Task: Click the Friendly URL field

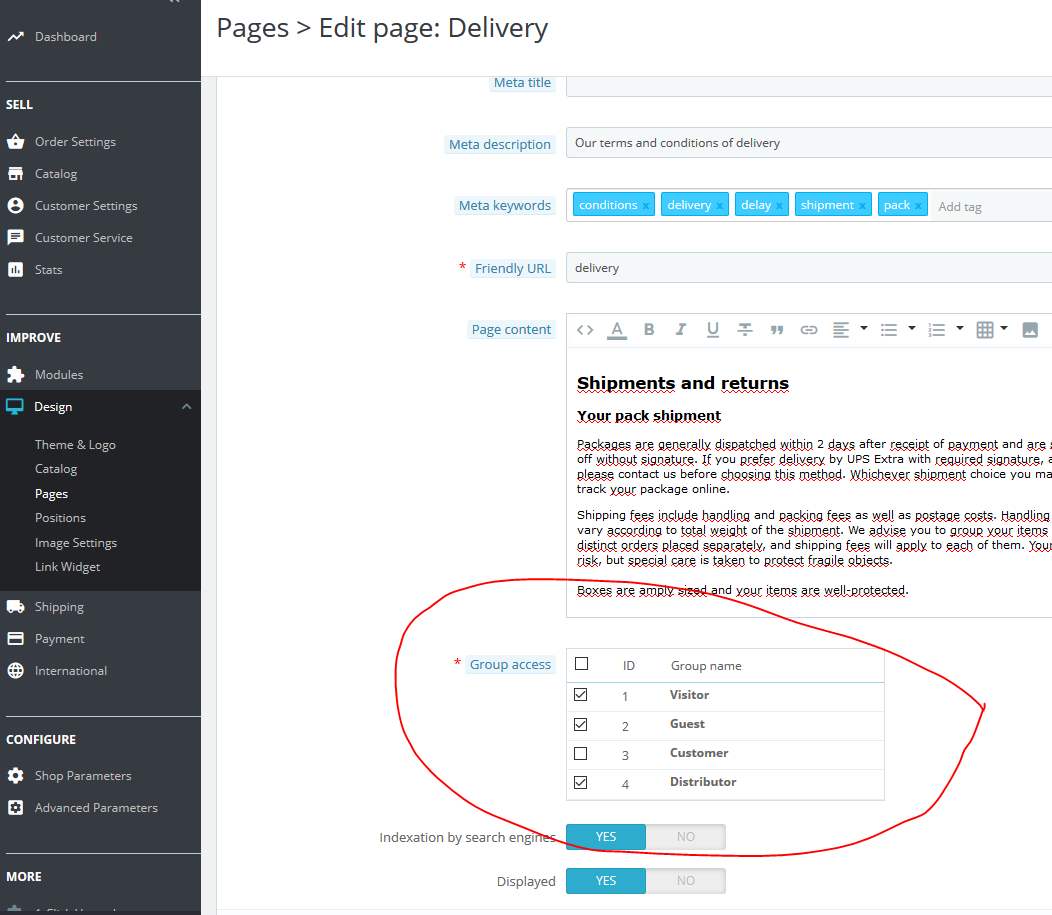Action: 809,268
